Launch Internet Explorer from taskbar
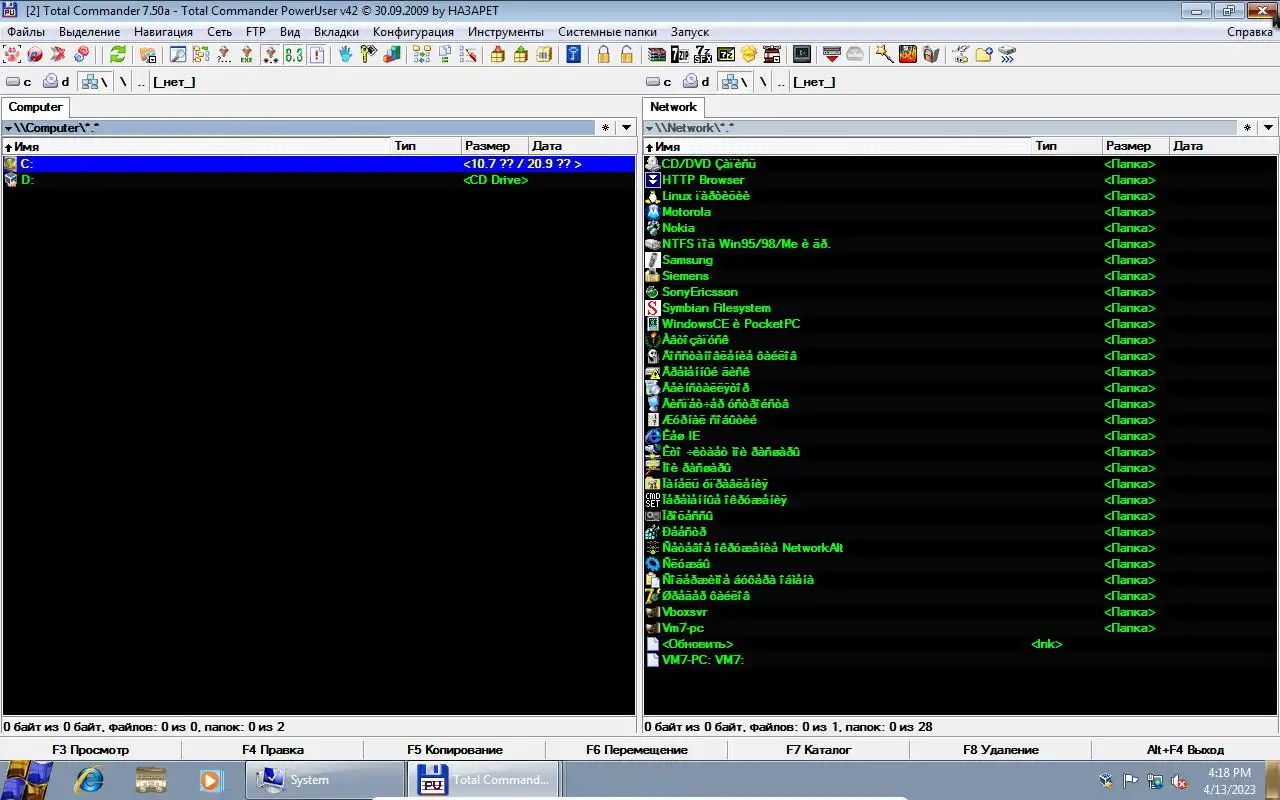 click(90, 780)
